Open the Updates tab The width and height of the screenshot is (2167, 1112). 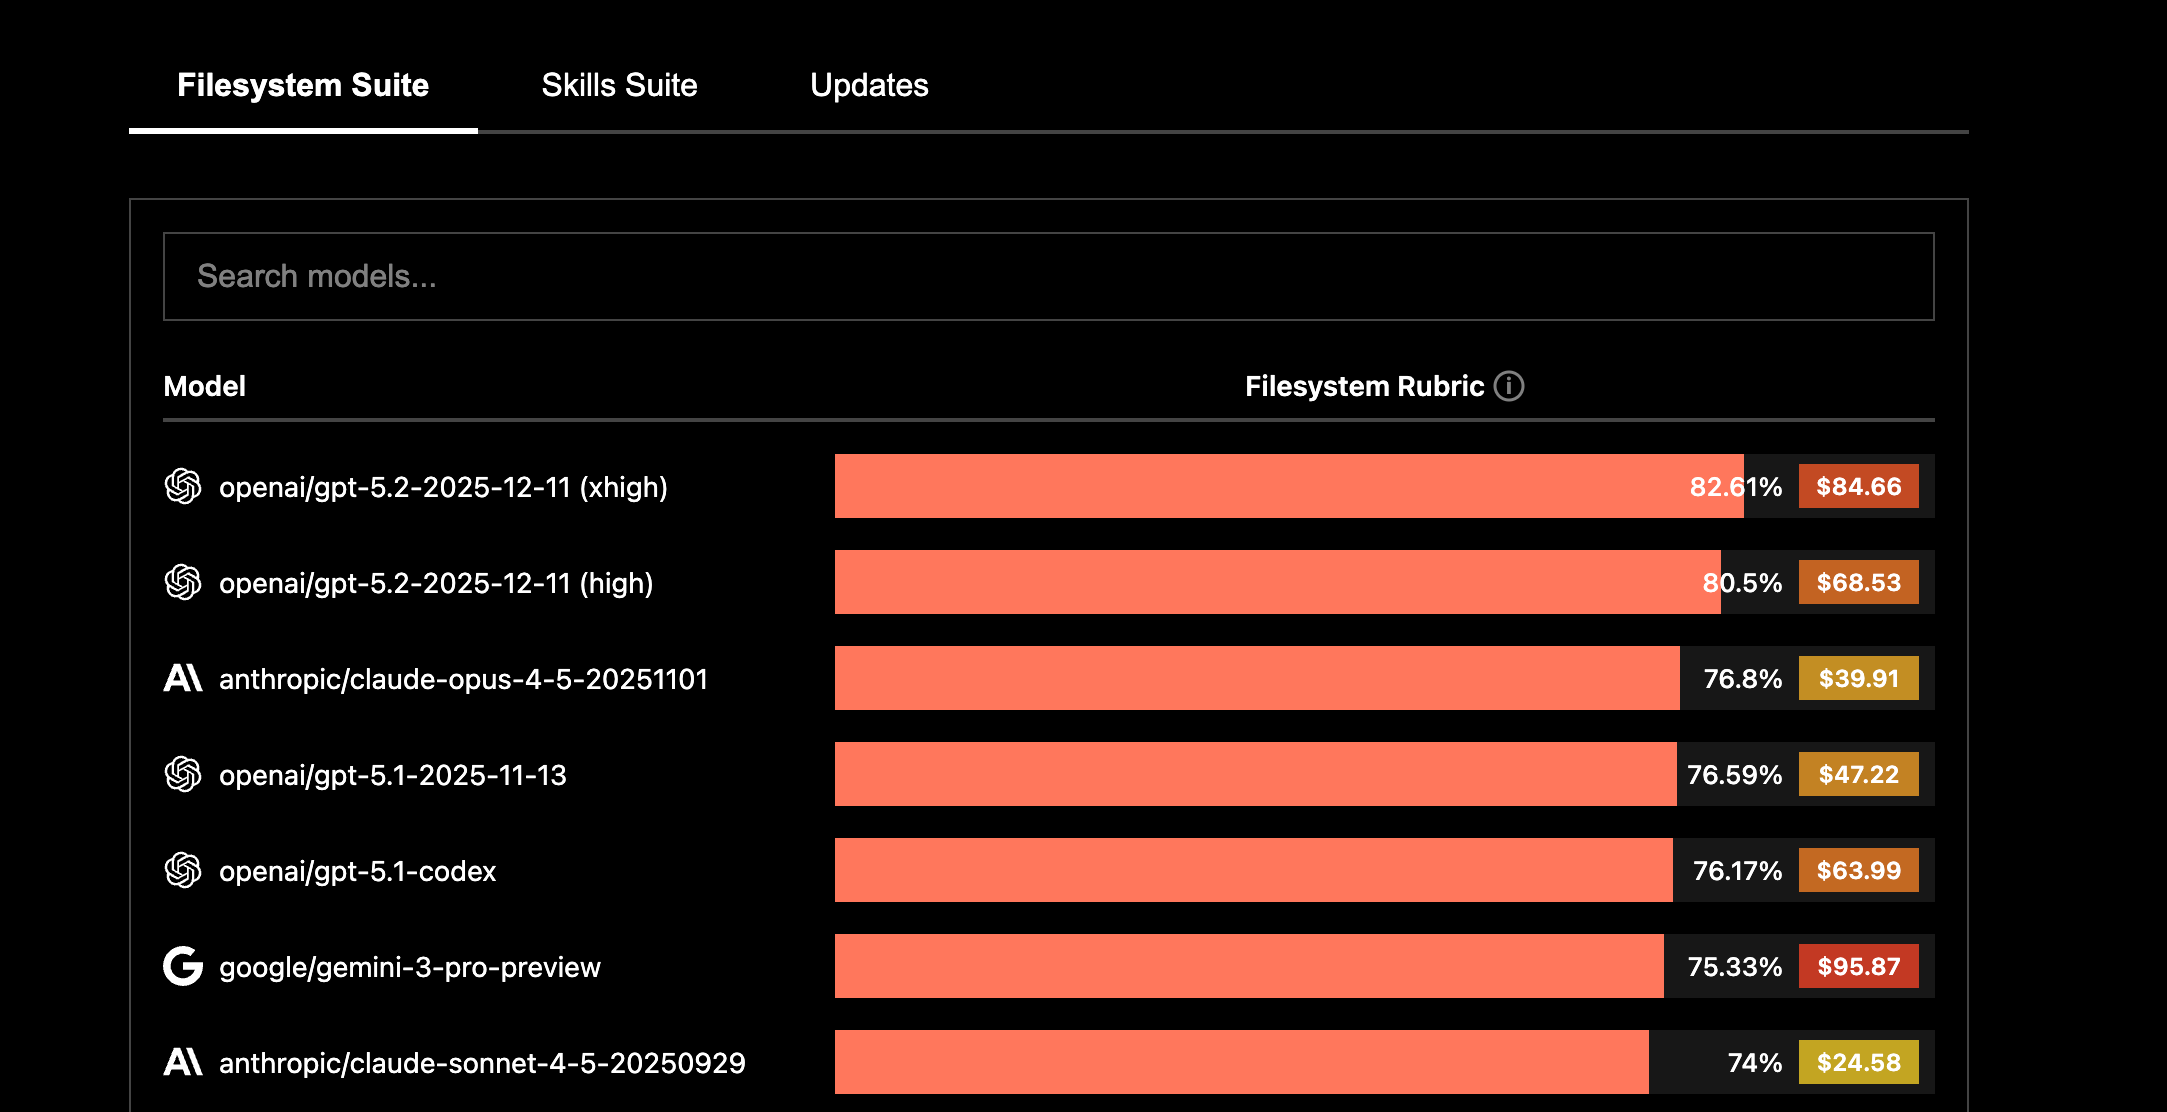tap(869, 86)
